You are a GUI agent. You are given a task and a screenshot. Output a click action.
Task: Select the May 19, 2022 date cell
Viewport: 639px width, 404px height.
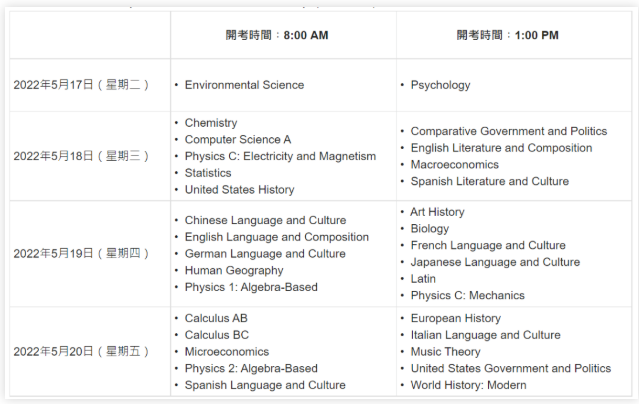81,253
